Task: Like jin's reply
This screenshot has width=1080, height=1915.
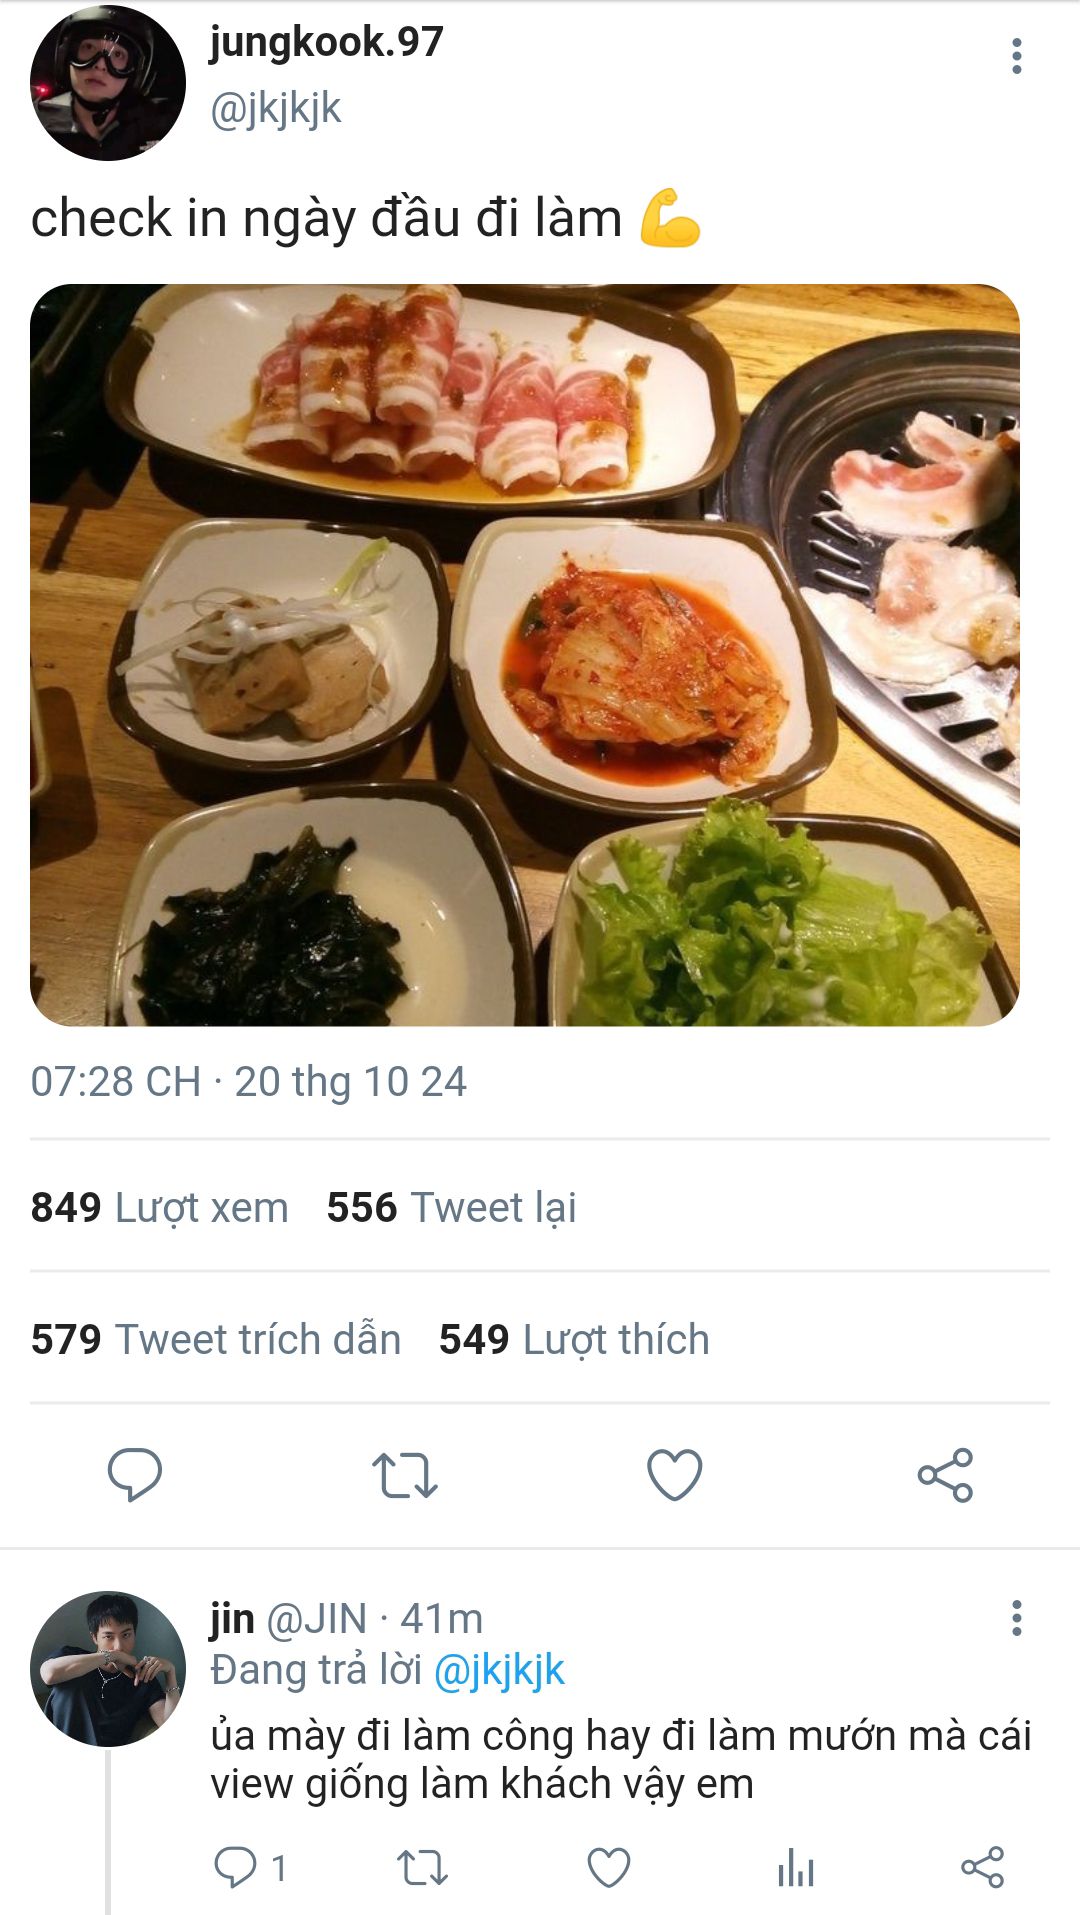Action: (609, 1867)
